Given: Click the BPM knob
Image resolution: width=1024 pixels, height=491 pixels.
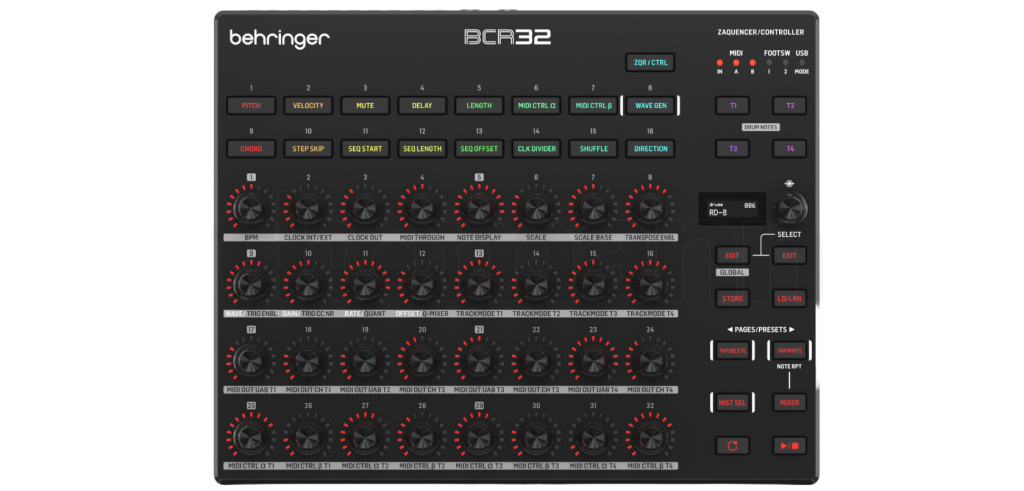Looking at the screenshot, I should (x=251, y=208).
